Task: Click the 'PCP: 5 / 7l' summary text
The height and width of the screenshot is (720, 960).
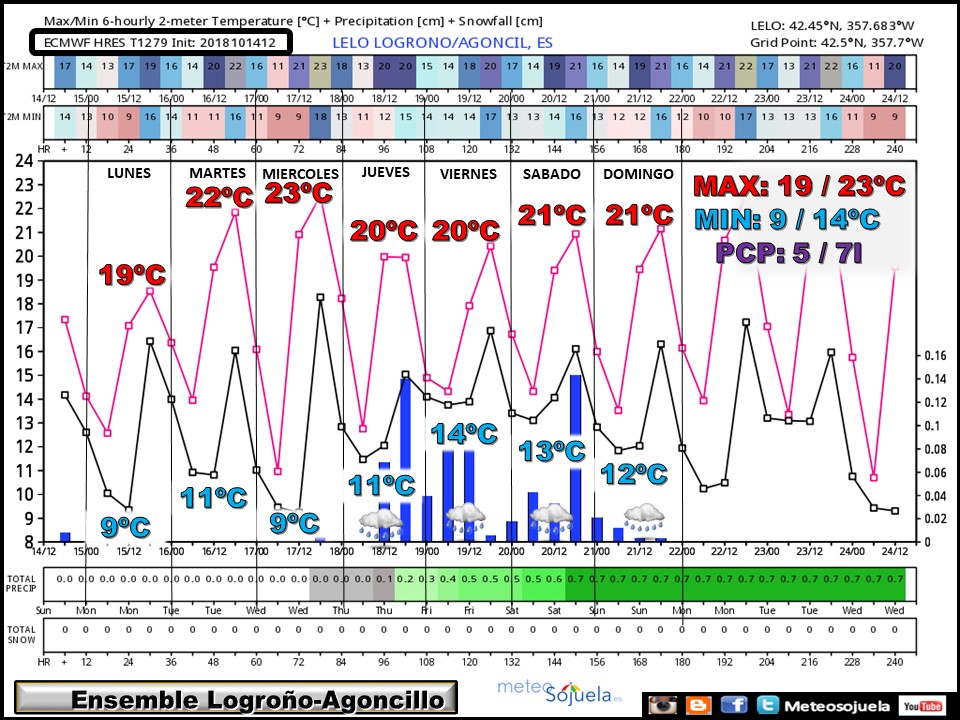Action: pyautogui.click(x=789, y=252)
